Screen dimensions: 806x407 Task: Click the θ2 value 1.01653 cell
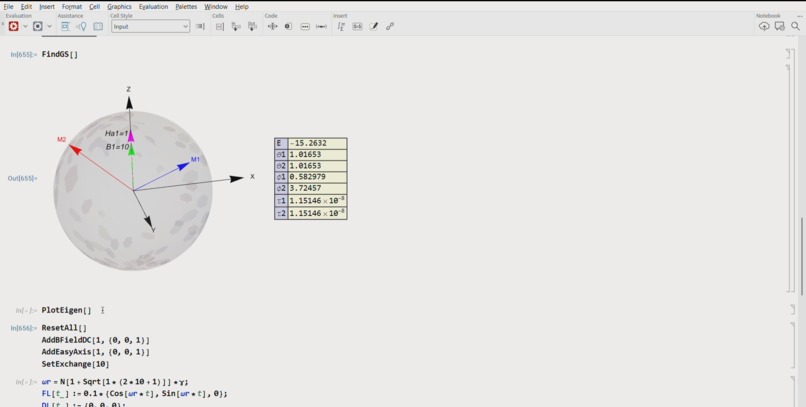pos(317,166)
